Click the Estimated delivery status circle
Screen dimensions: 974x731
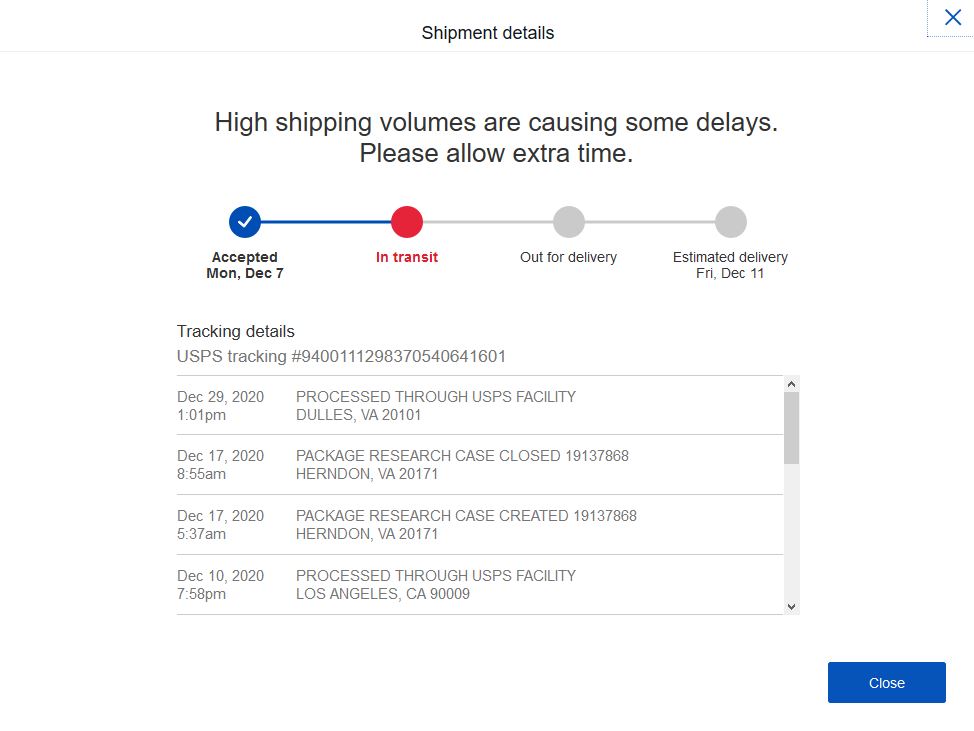click(731, 222)
